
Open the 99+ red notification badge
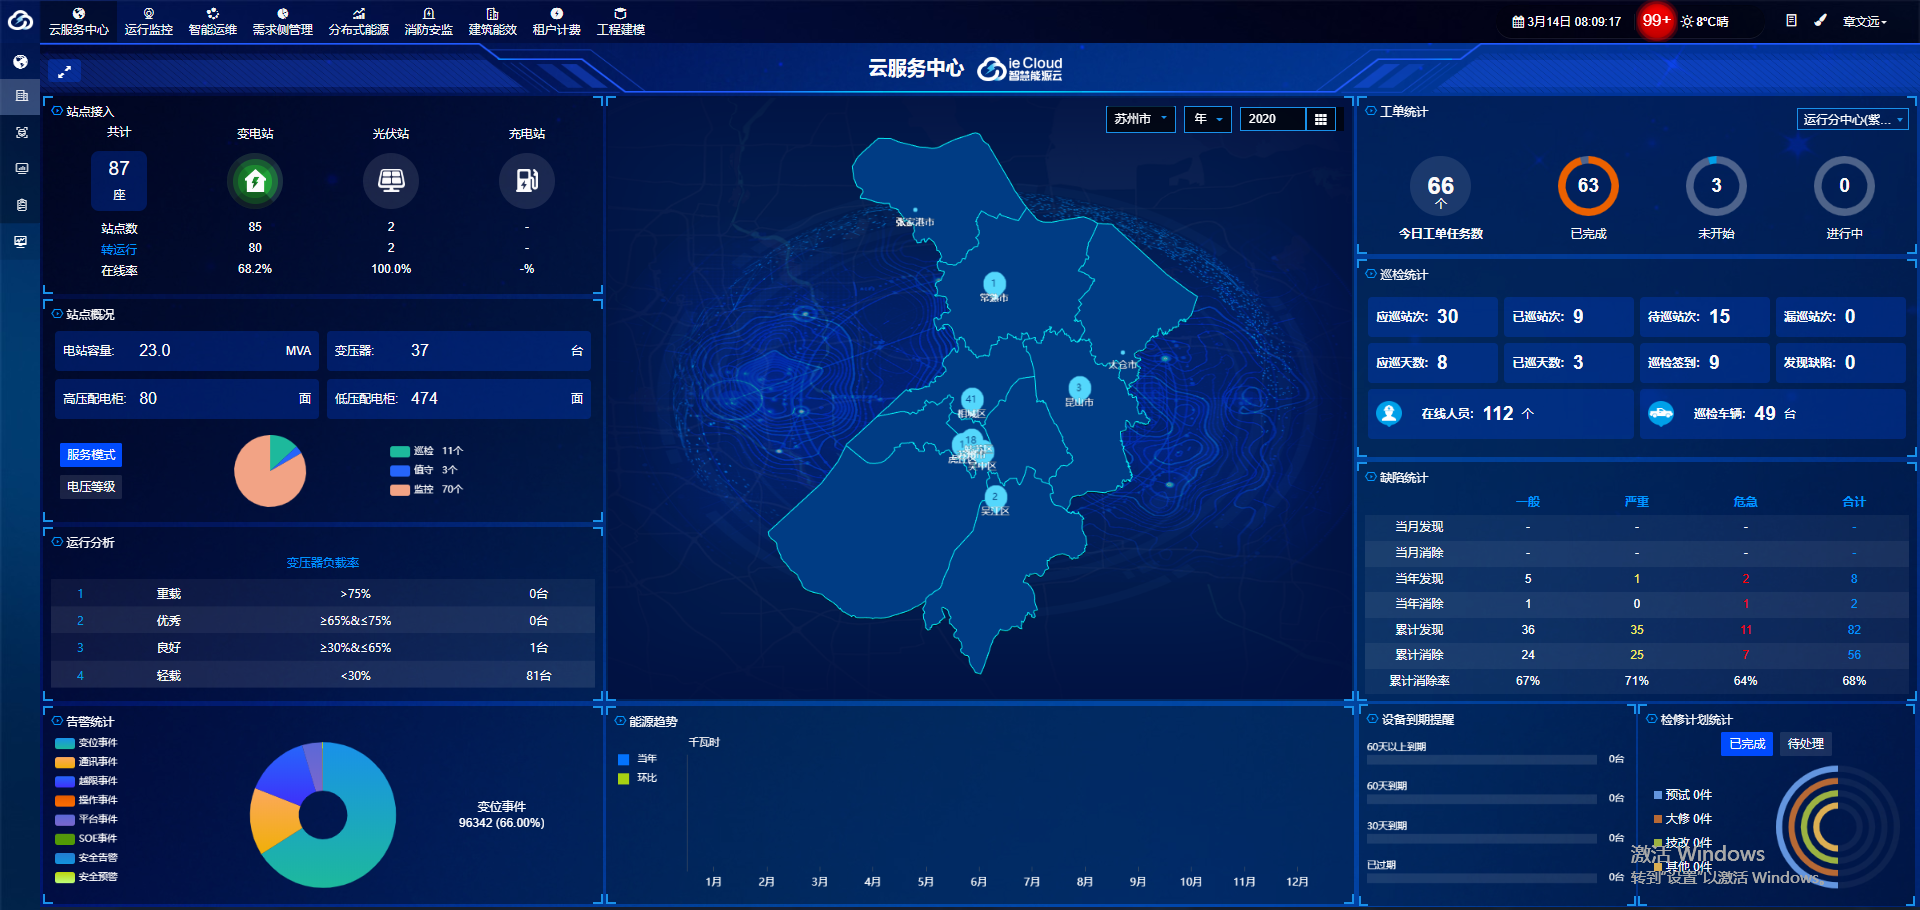pyautogui.click(x=1656, y=20)
